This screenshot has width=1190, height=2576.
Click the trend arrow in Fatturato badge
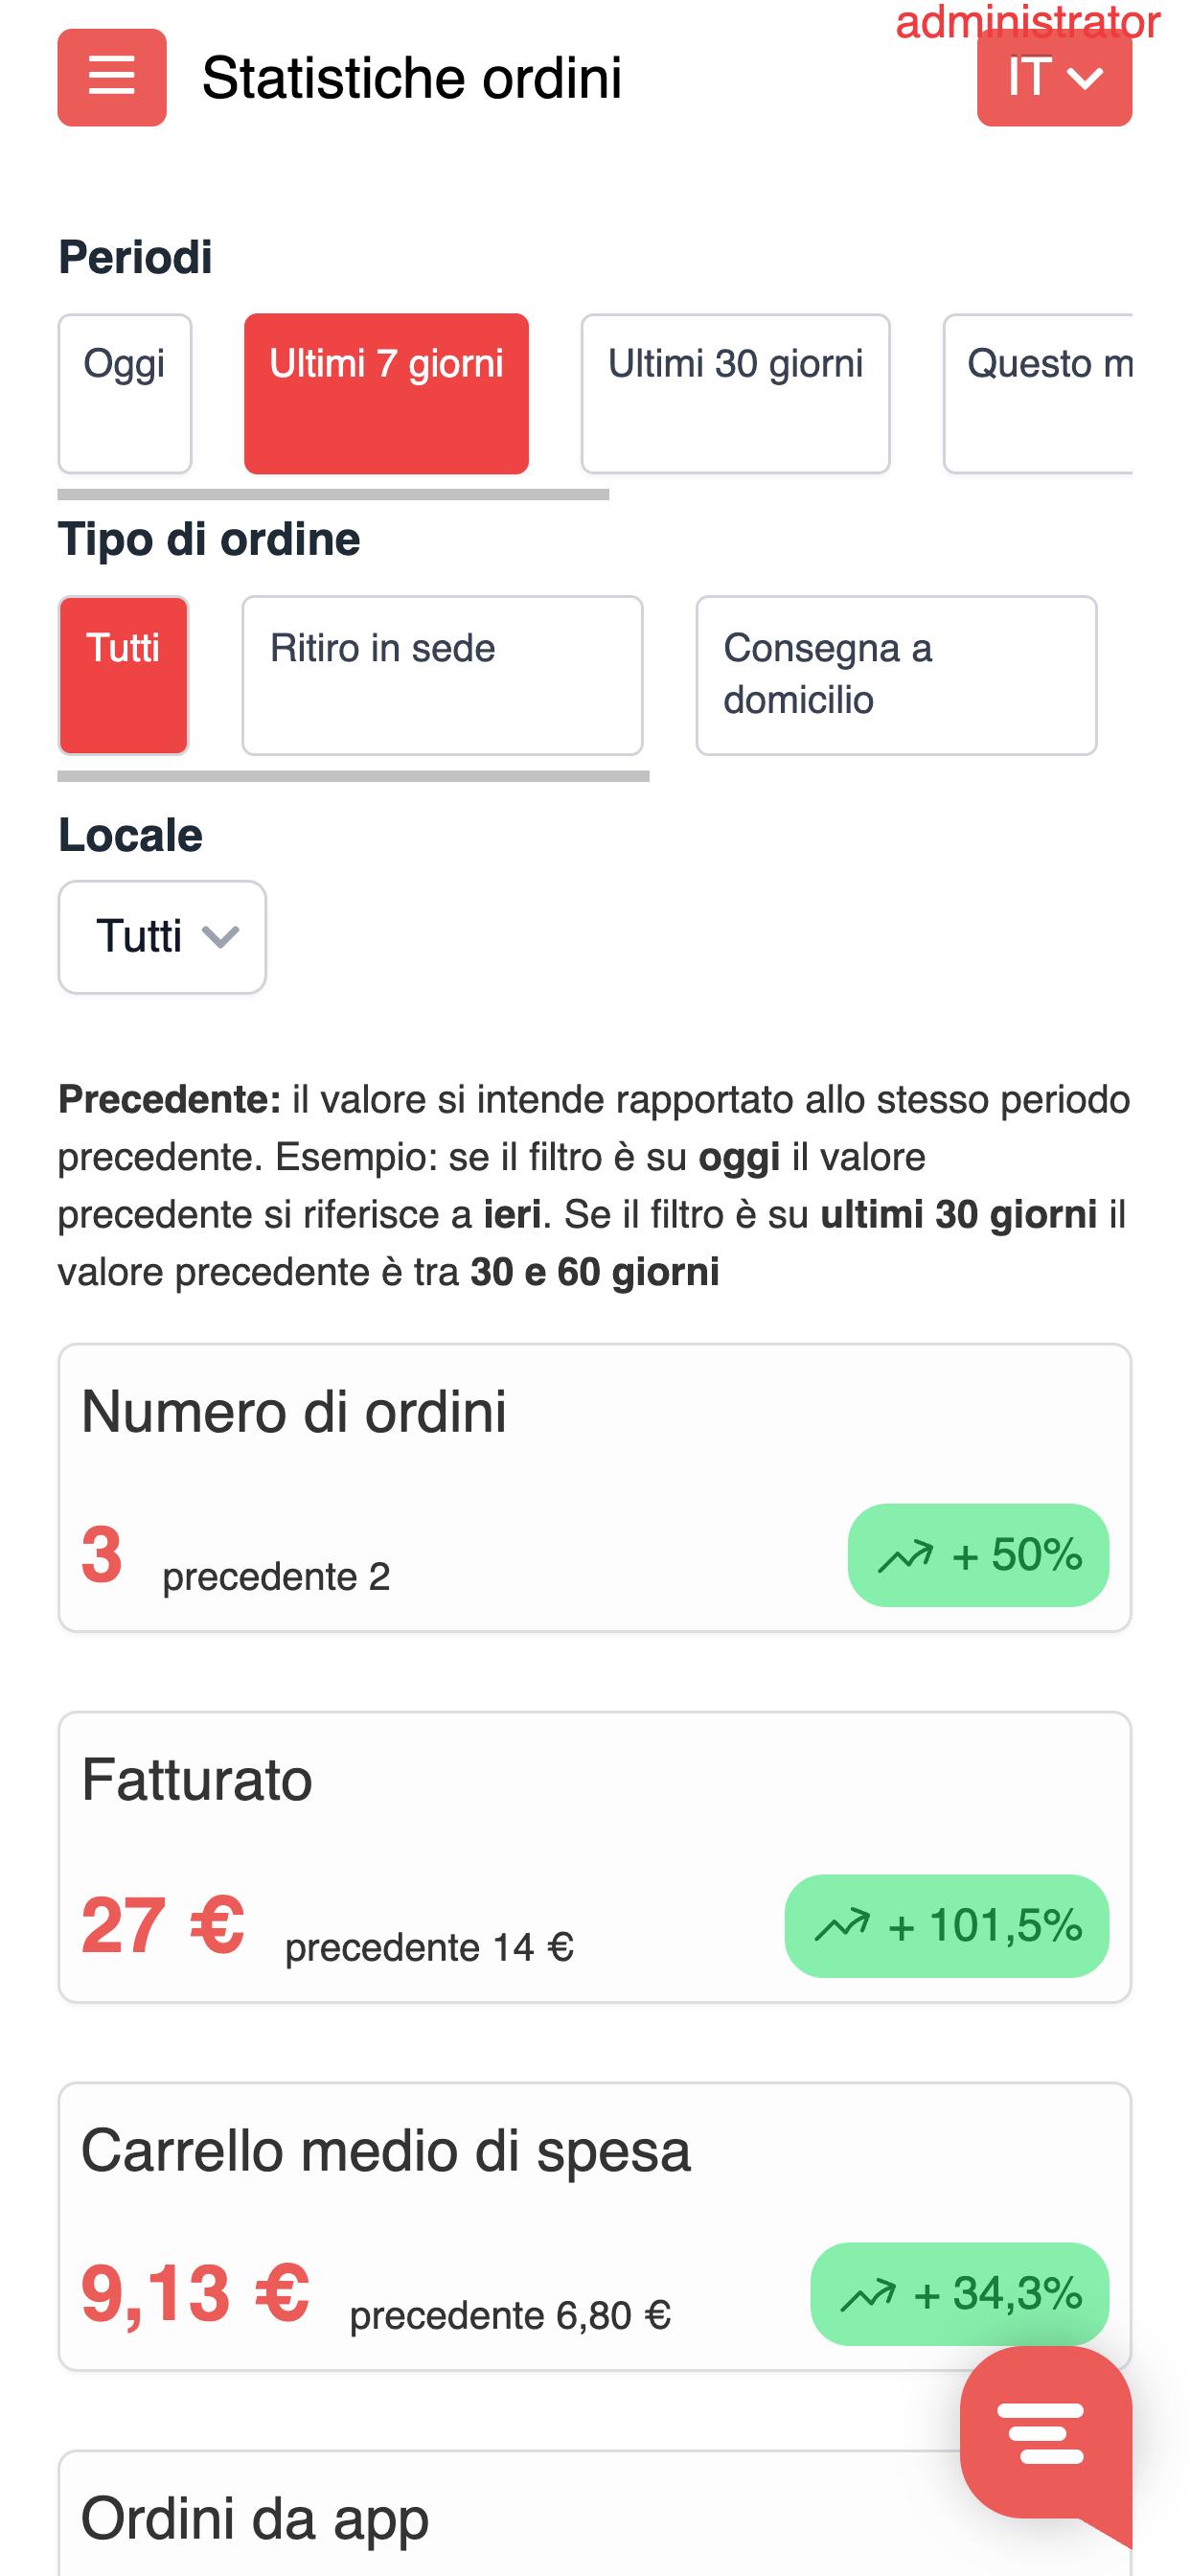coord(842,1925)
